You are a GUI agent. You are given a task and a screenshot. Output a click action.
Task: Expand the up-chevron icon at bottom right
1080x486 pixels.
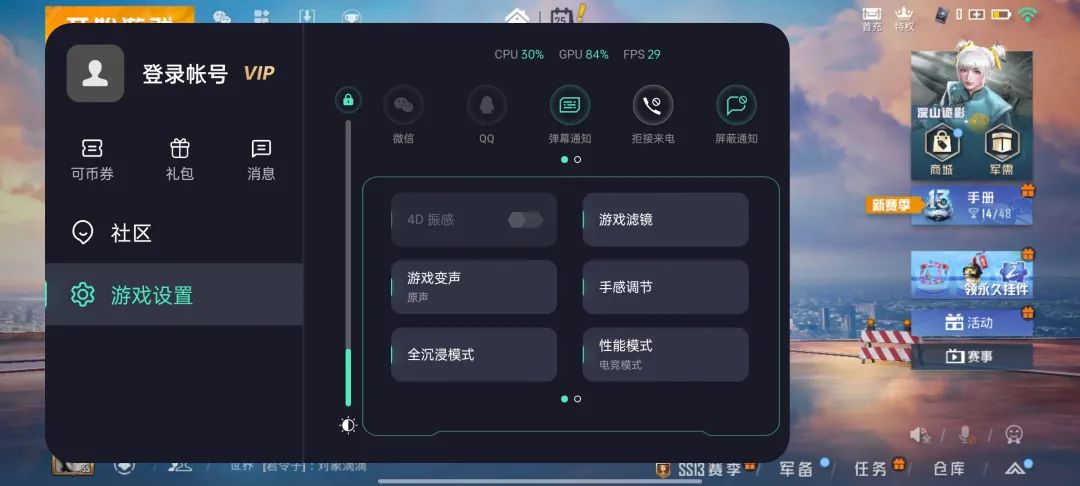[1015, 469]
